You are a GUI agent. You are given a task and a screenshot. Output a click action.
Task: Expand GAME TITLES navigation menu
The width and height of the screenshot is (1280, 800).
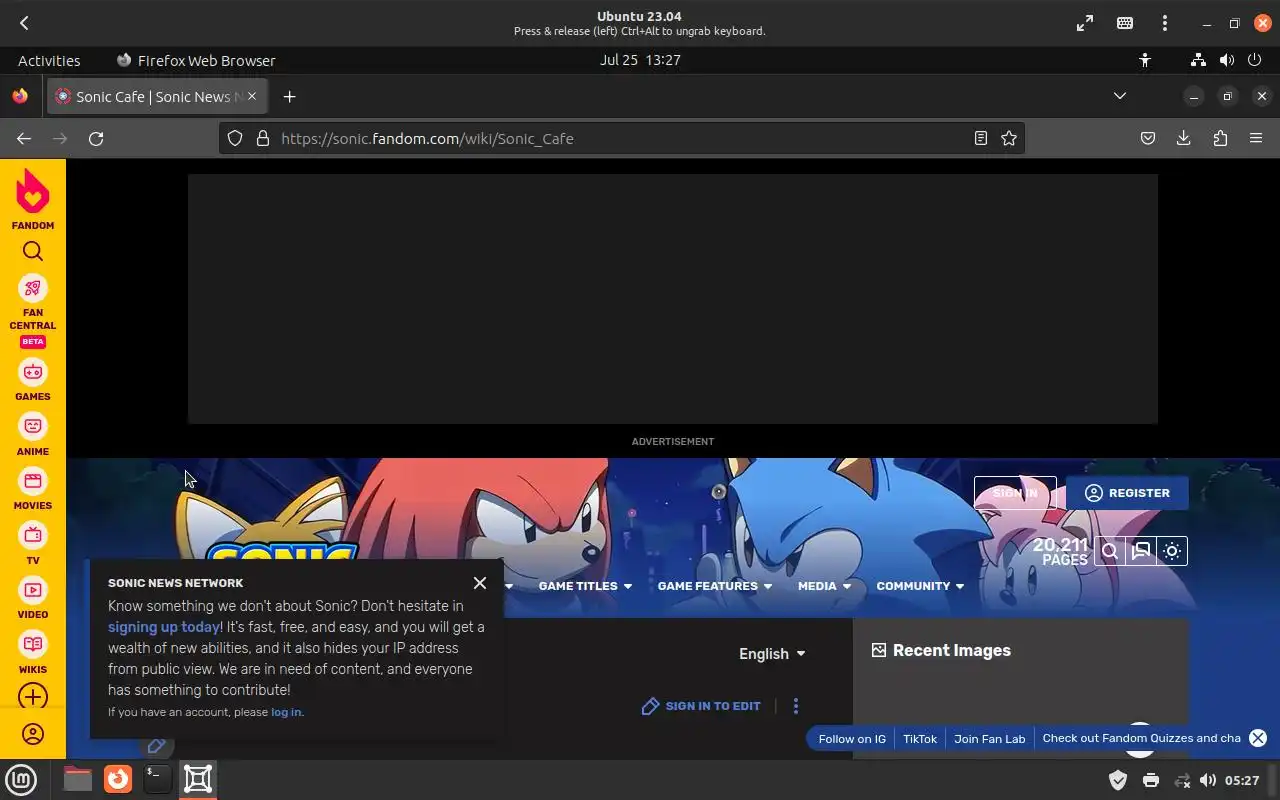point(585,586)
